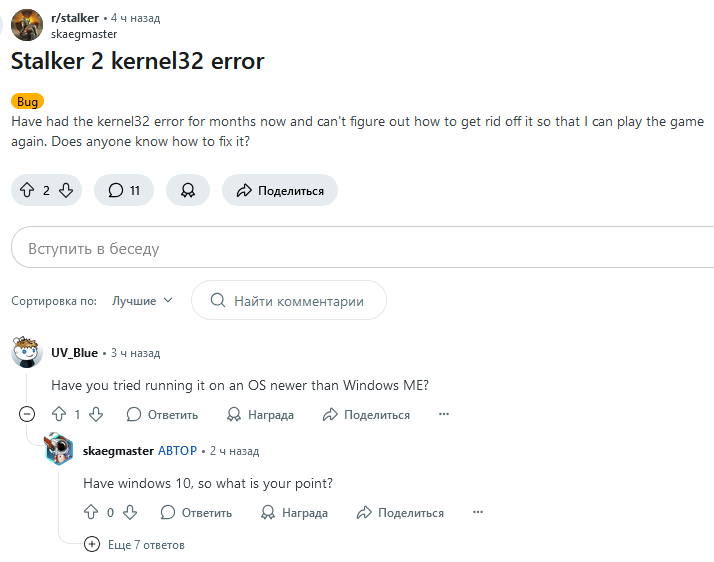The width and height of the screenshot is (714, 562).
Task: Open the post's 11 comments
Action: (124, 190)
